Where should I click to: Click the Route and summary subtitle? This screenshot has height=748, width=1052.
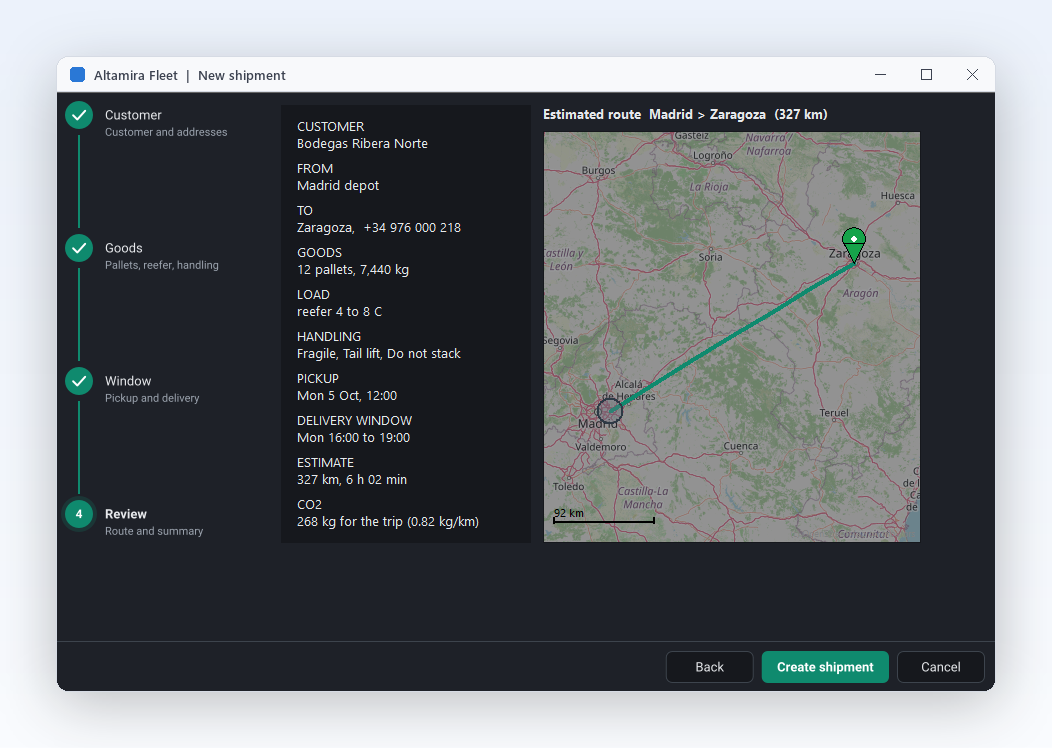pos(154,531)
